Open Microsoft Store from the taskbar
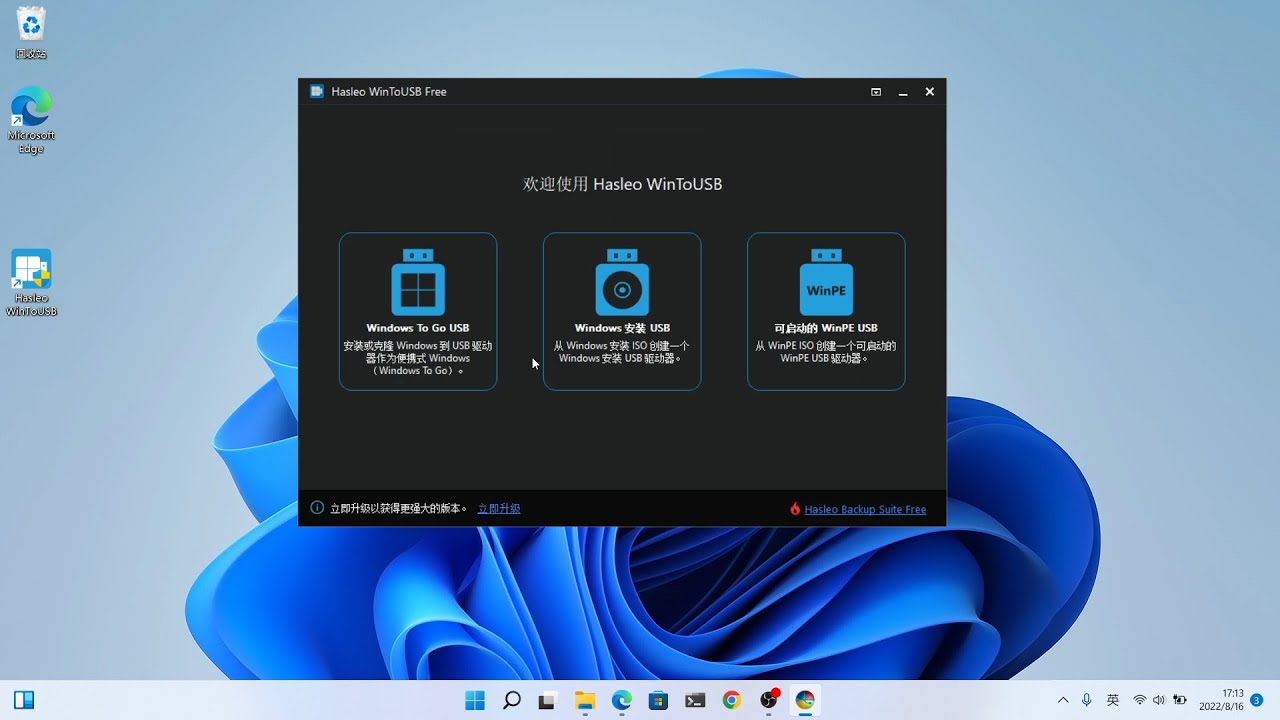This screenshot has width=1280, height=720. (x=658, y=700)
